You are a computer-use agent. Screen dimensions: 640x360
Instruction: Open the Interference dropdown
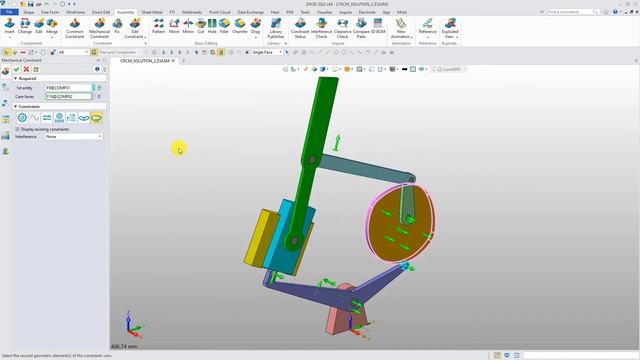(x=73, y=136)
